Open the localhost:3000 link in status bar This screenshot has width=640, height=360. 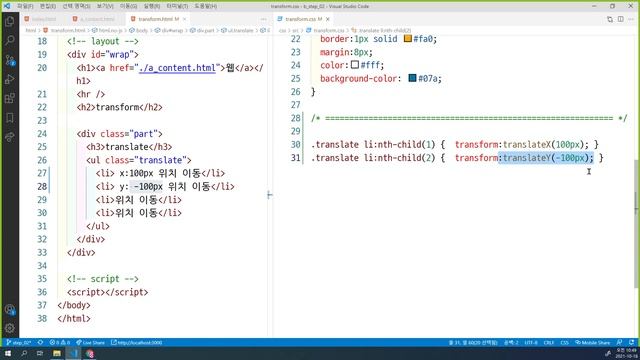137,343
